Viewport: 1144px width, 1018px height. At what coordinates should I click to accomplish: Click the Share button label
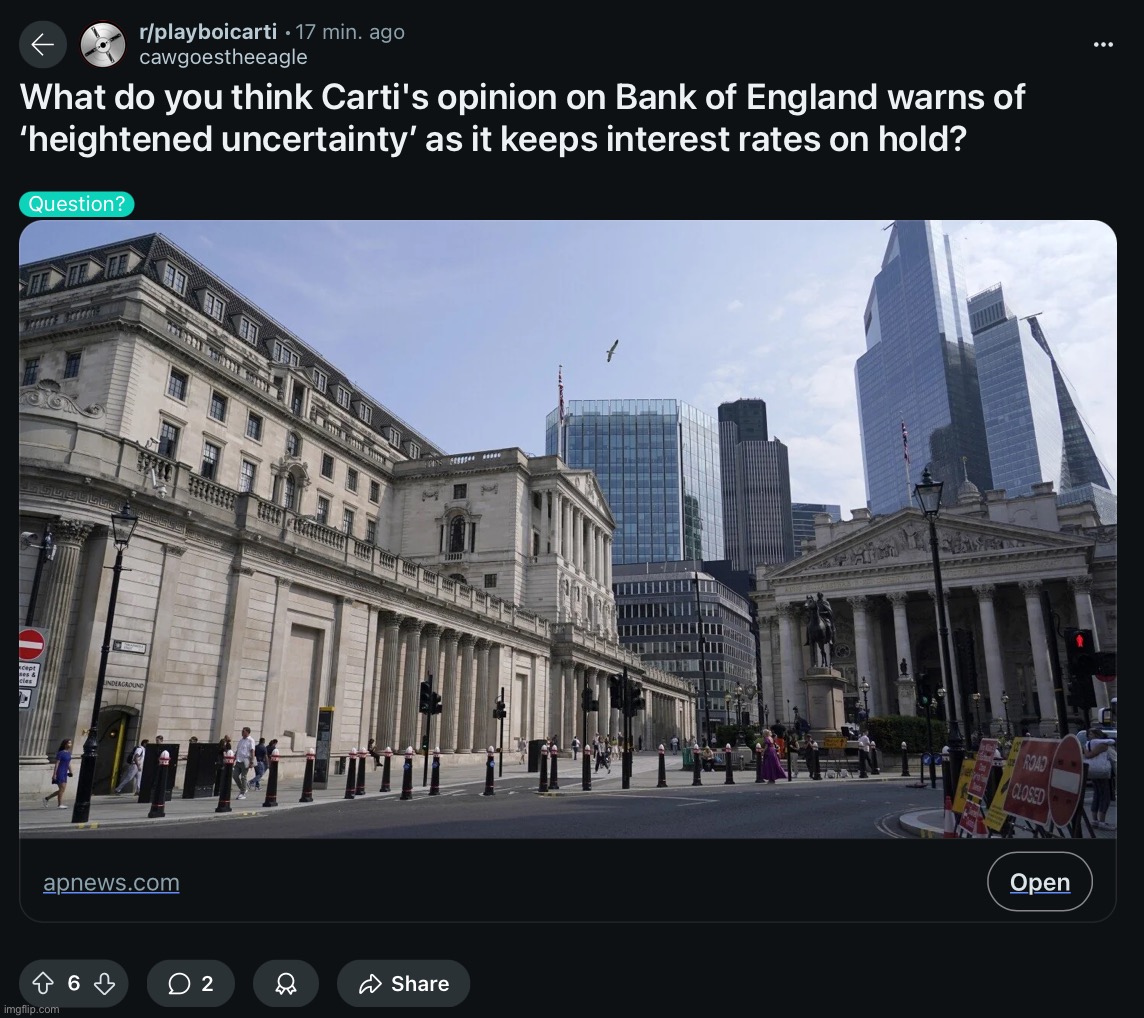(420, 983)
